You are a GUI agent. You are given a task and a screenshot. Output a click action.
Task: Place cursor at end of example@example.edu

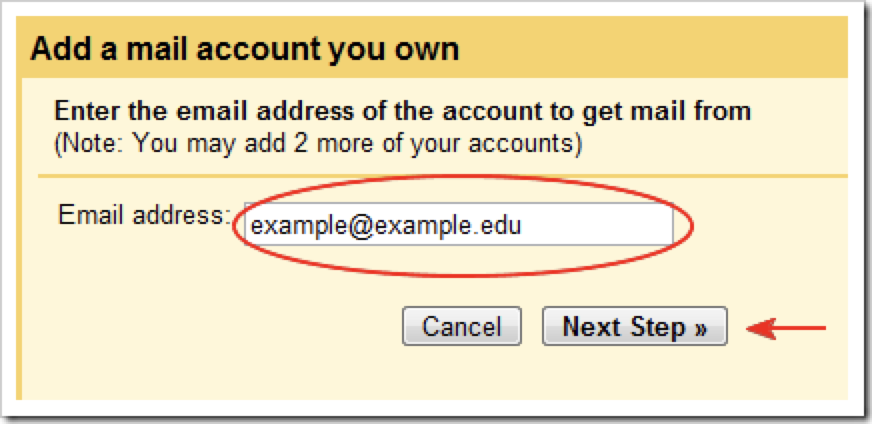tap(522, 226)
